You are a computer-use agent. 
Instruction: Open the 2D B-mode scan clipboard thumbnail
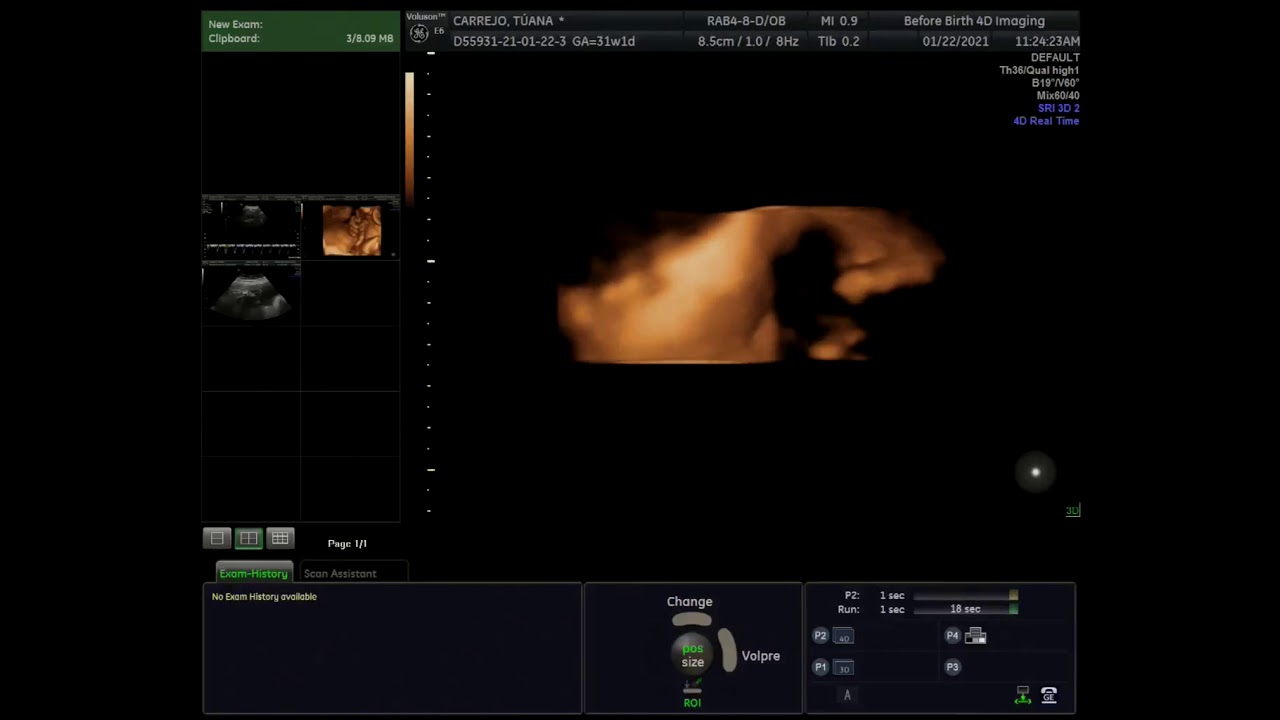pyautogui.click(x=251, y=293)
